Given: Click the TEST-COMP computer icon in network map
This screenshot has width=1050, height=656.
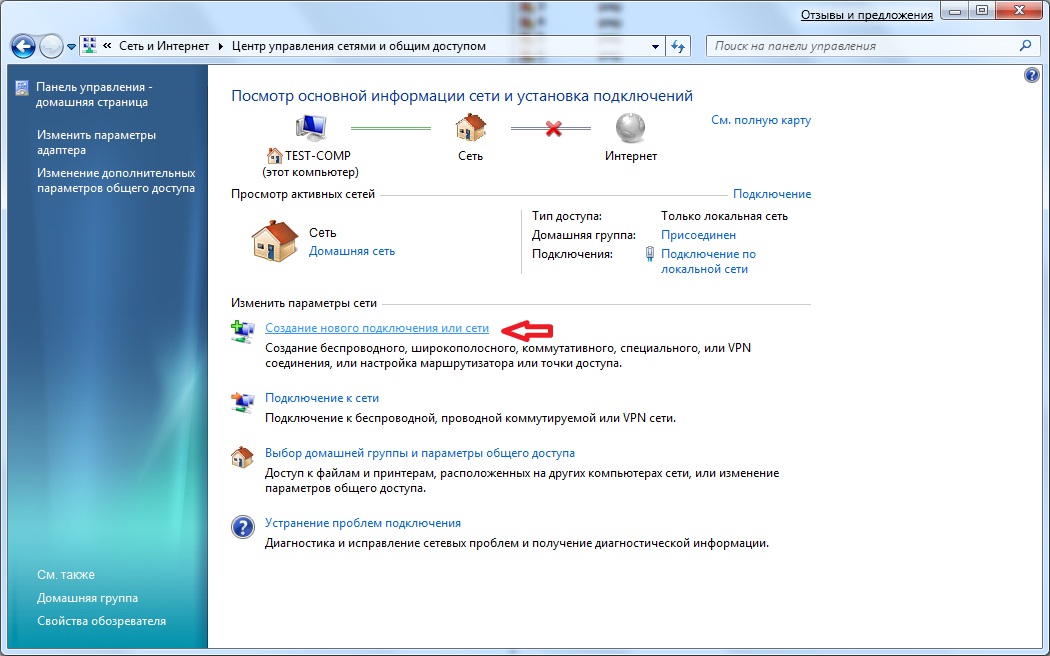Looking at the screenshot, I should click(x=311, y=127).
